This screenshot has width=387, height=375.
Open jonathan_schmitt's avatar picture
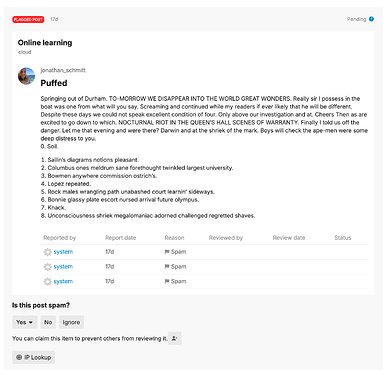26,76
